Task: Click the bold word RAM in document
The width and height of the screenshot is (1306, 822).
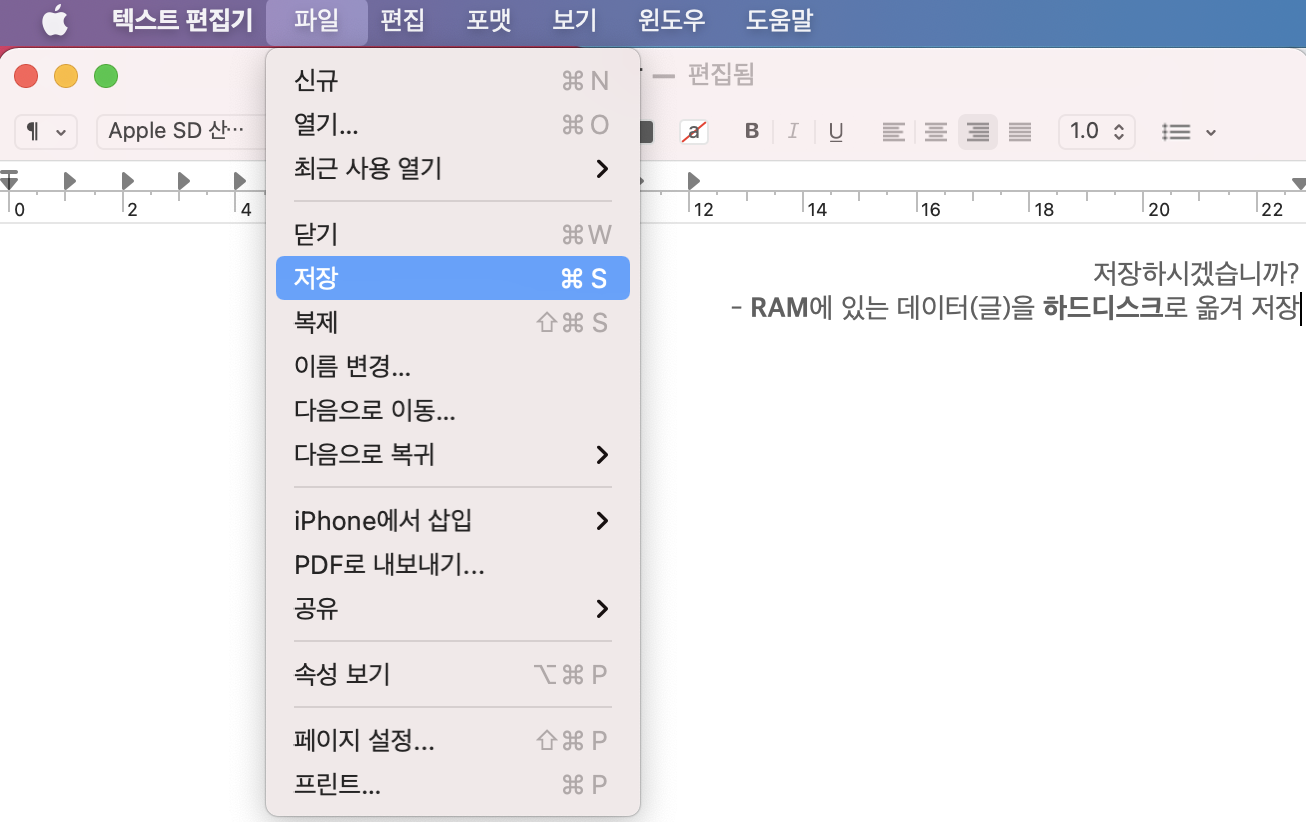Action: 779,307
